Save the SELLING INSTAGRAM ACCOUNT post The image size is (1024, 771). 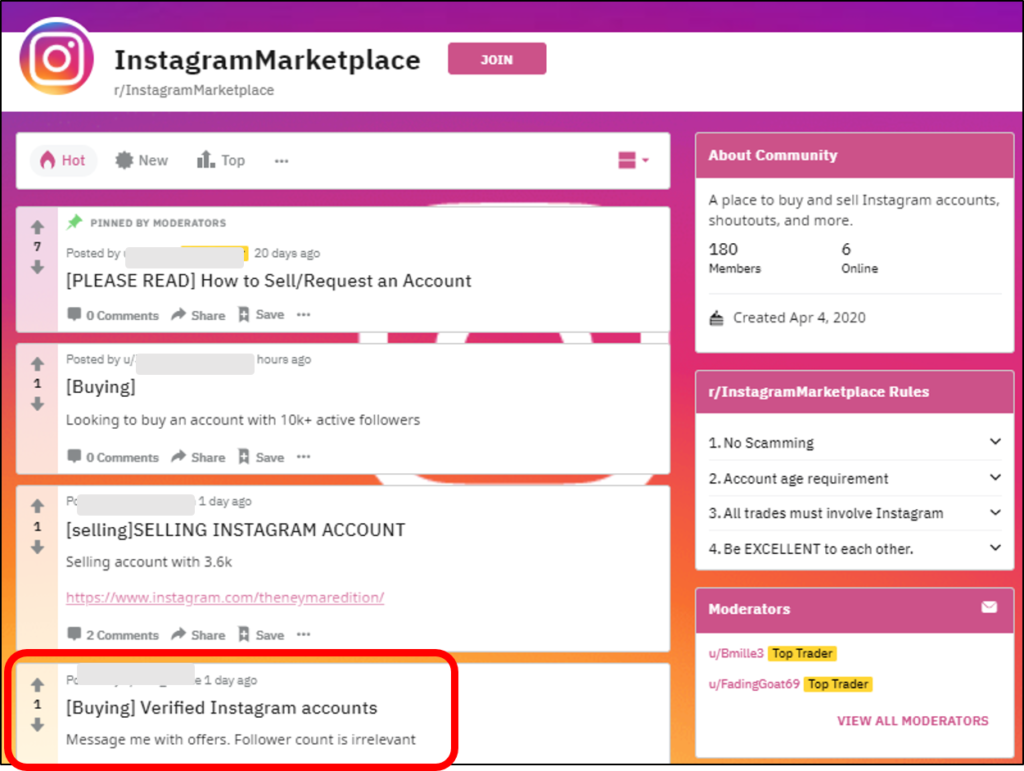coord(261,635)
